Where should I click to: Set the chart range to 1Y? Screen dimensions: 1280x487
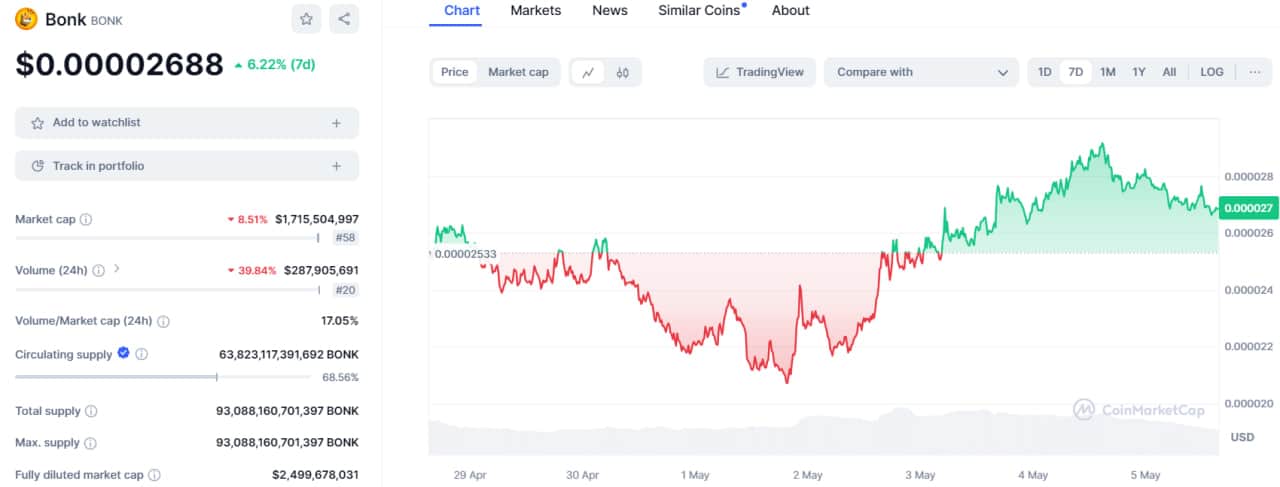click(x=1139, y=72)
